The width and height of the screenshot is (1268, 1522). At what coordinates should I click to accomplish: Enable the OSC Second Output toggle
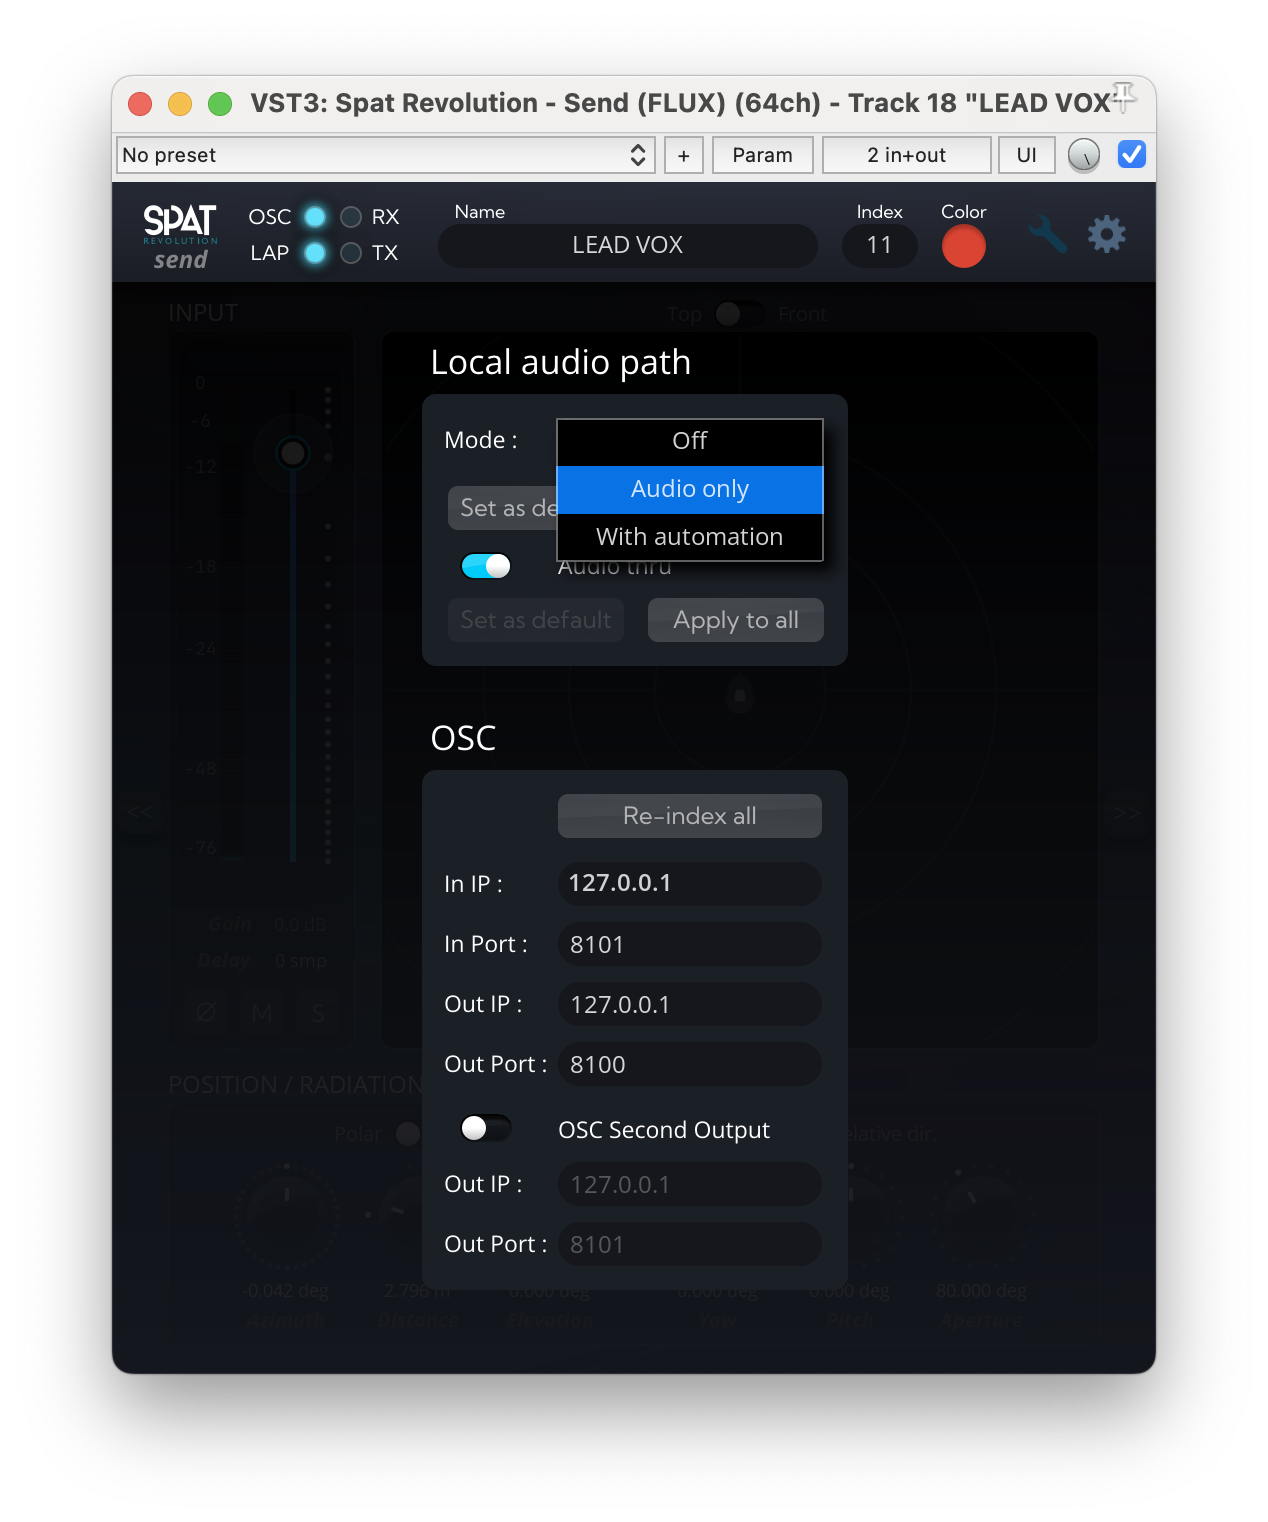coord(486,1129)
